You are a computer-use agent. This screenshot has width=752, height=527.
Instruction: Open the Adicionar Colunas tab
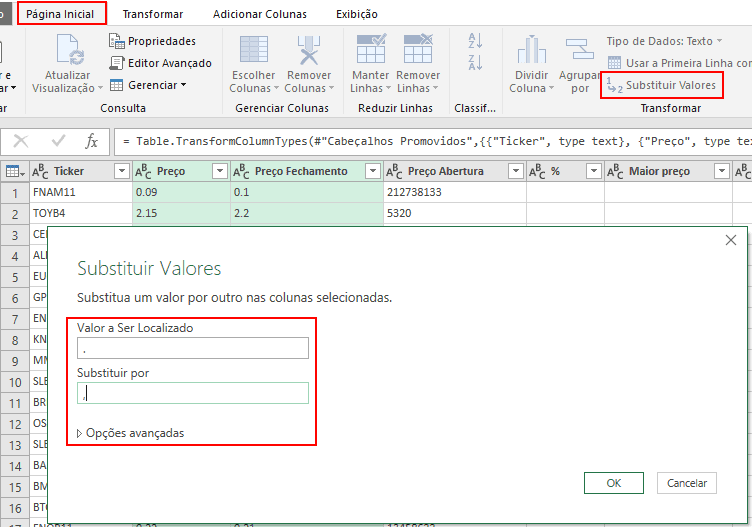coord(259,14)
